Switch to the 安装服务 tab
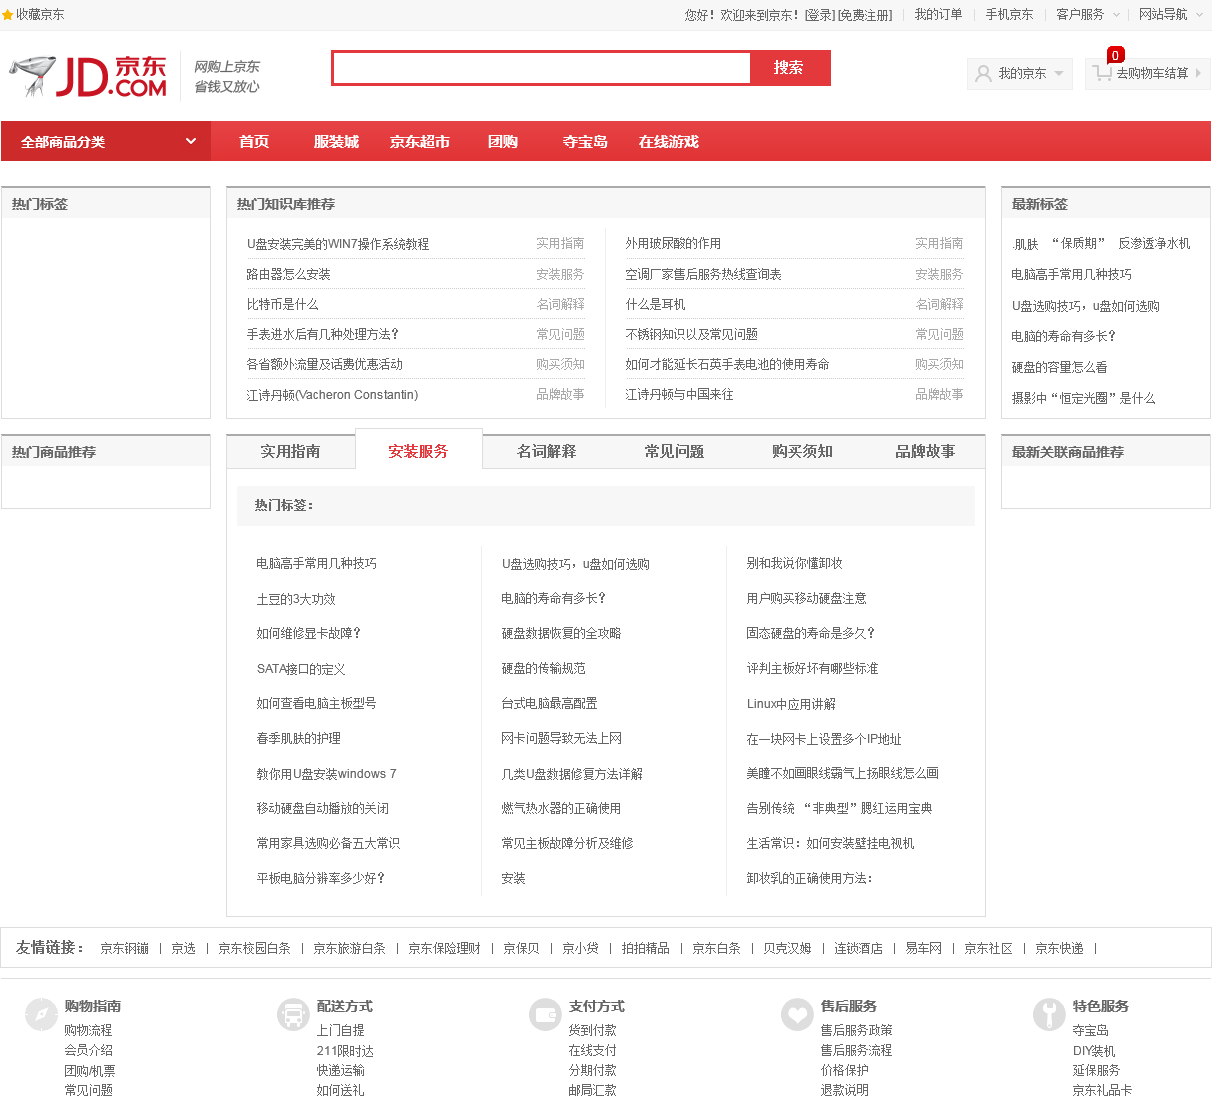This screenshot has width=1212, height=1102. pyautogui.click(x=419, y=451)
